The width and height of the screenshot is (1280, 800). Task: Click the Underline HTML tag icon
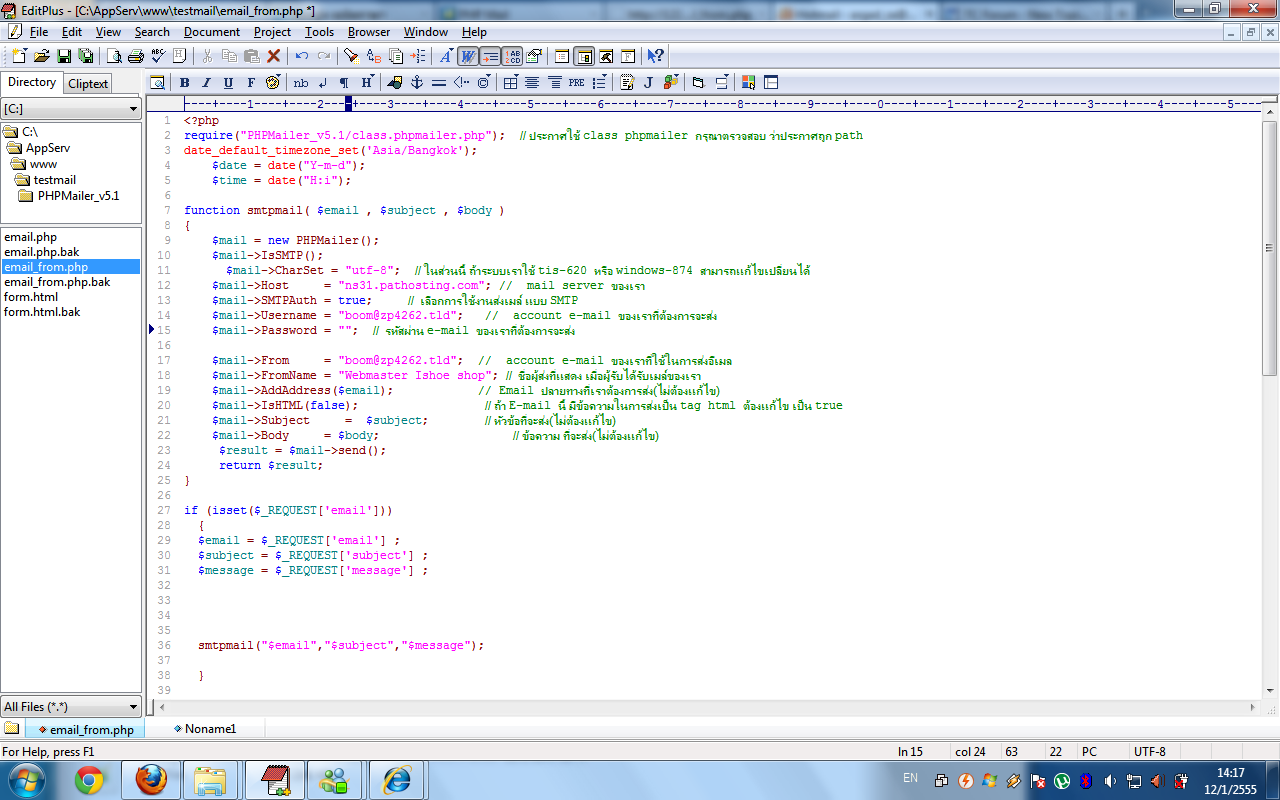(x=228, y=82)
